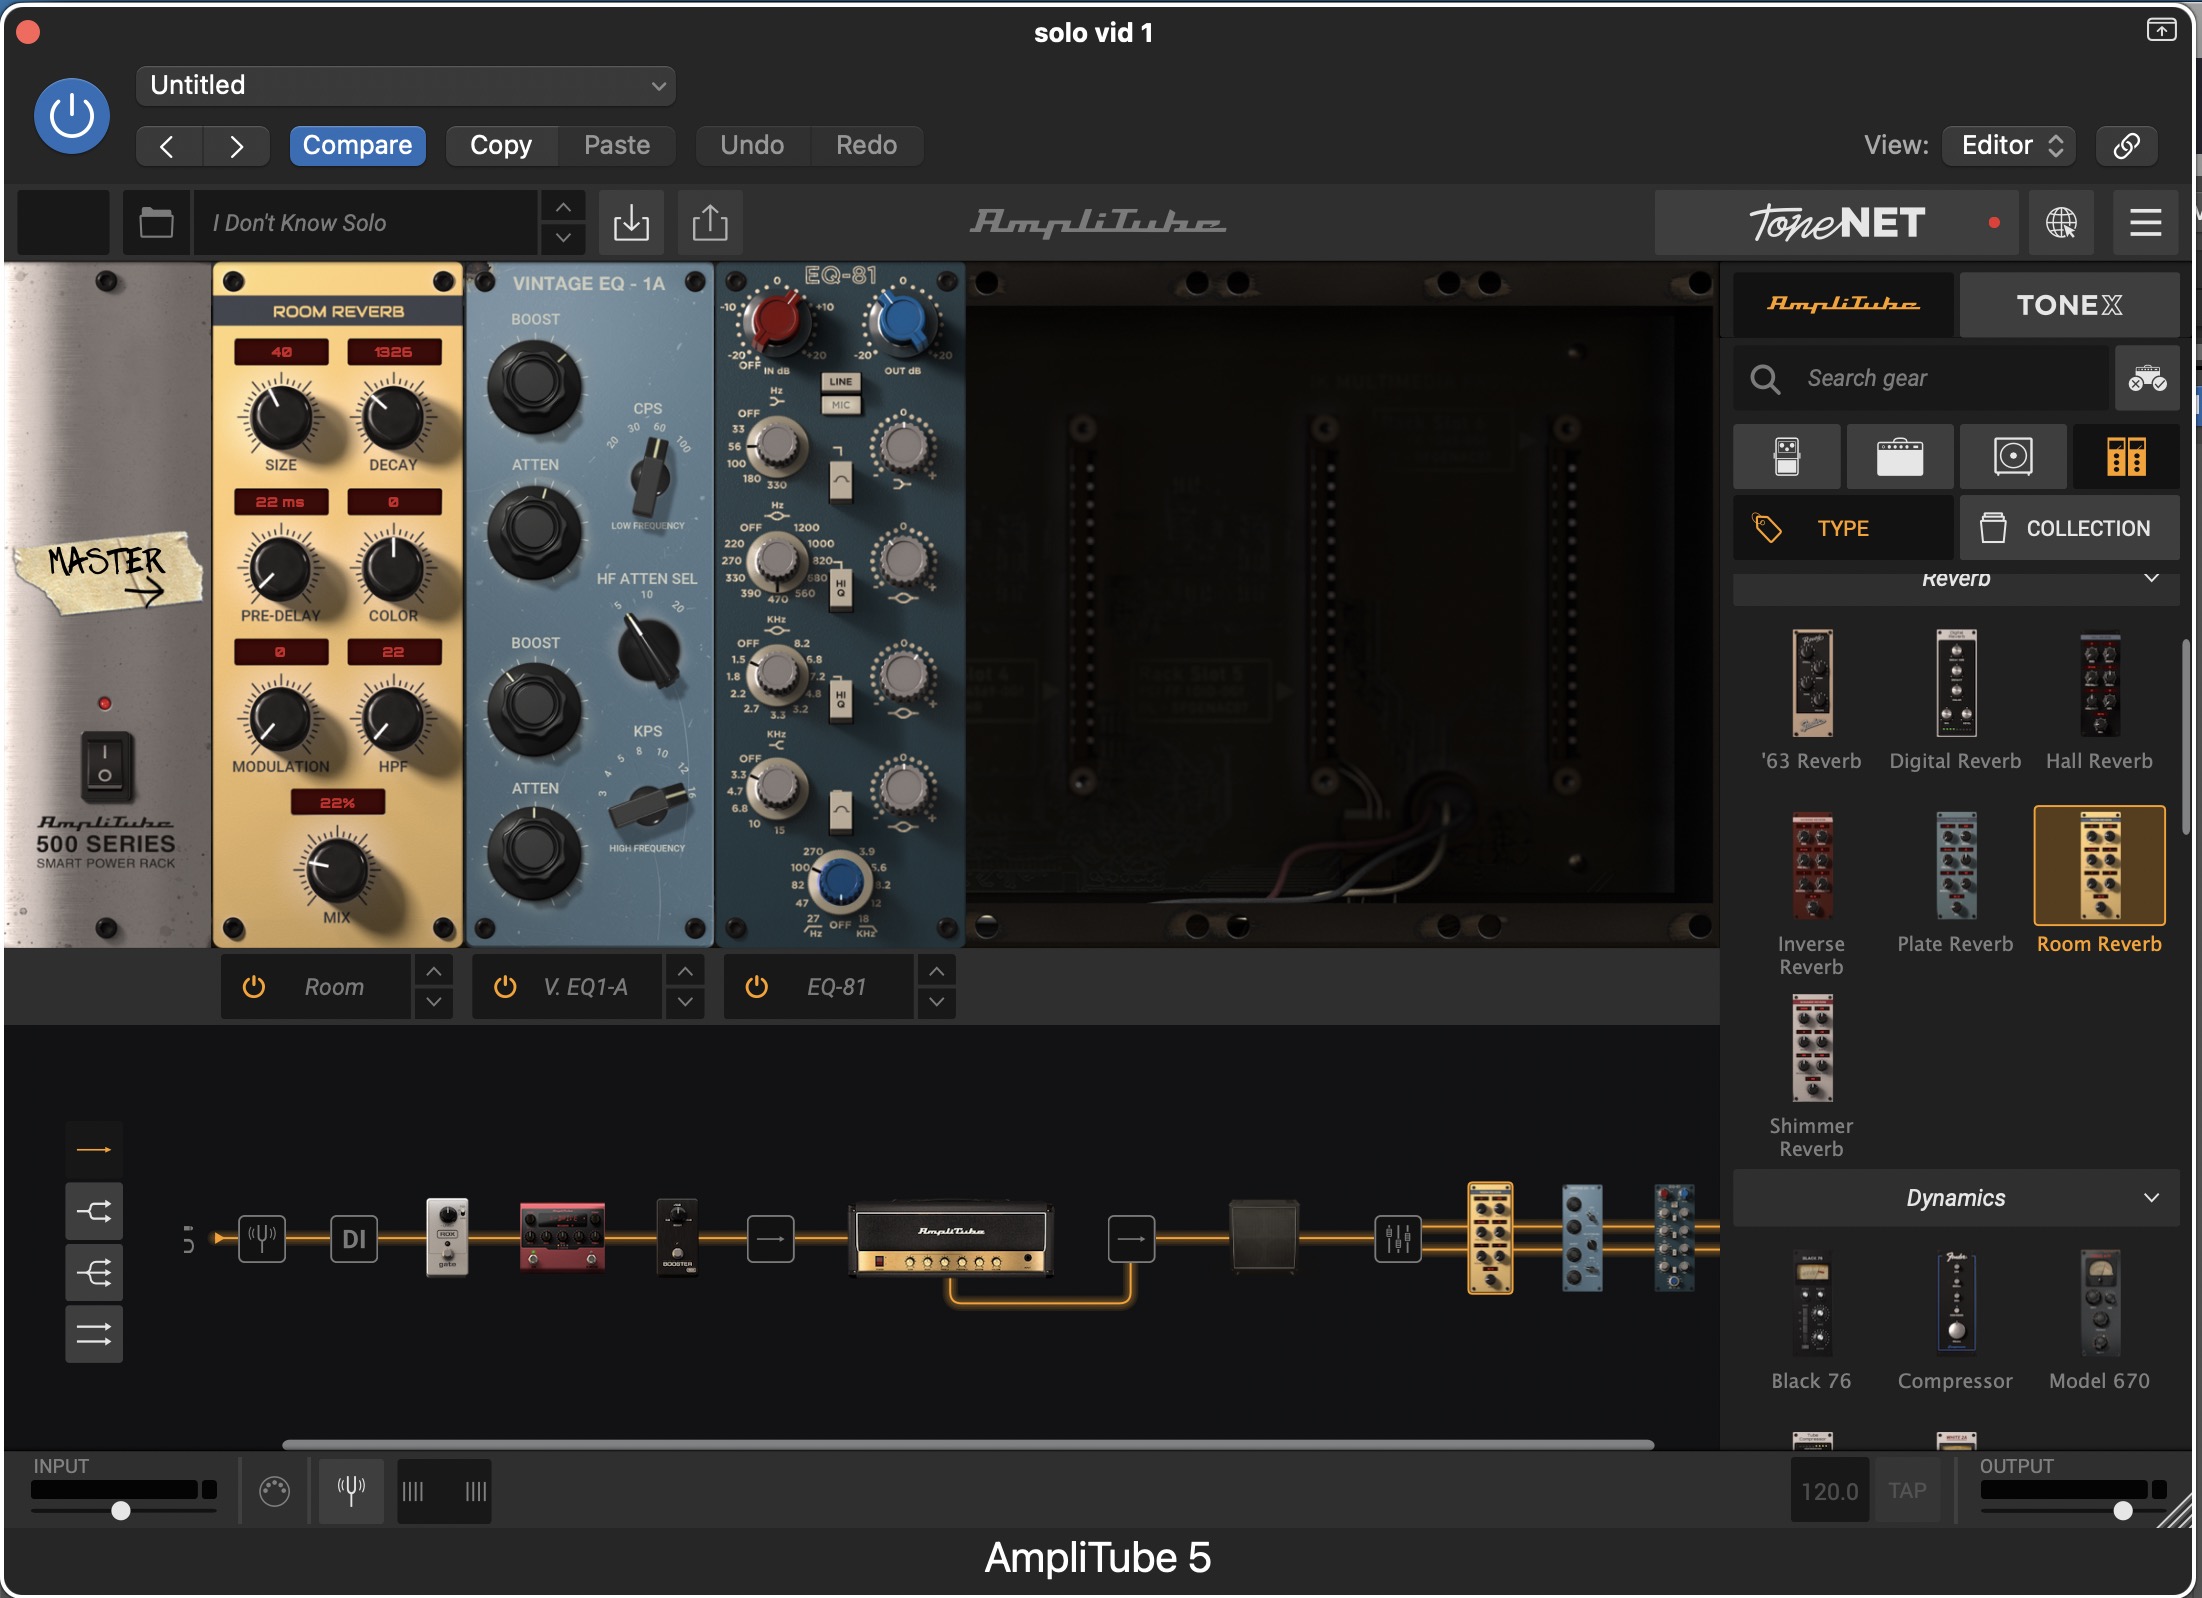
Task: Open the ToneNET globe icon
Action: coord(2061,222)
